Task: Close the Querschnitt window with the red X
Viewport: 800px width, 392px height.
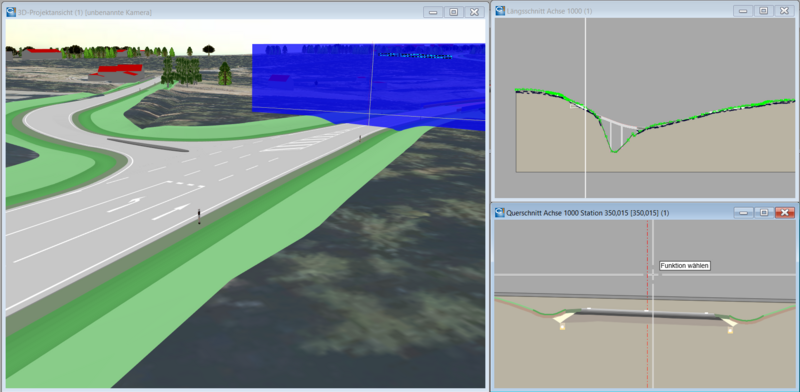Action: click(785, 212)
